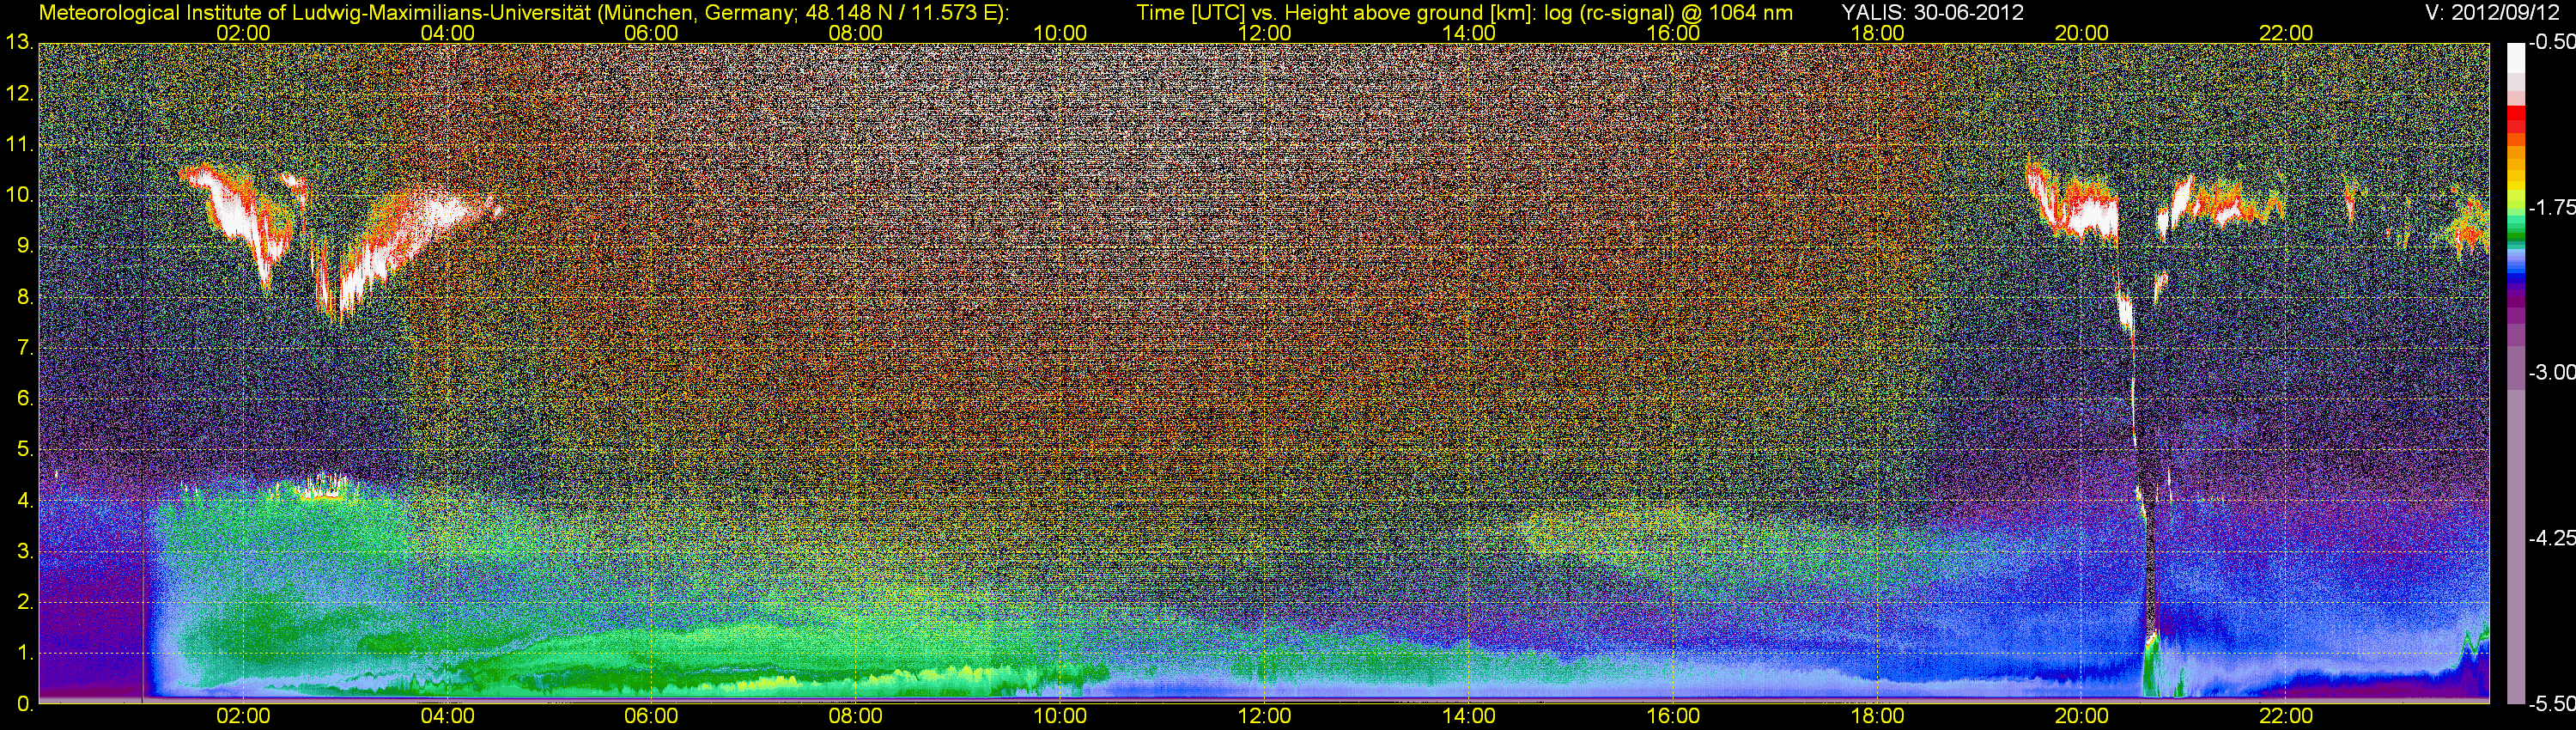Viewport: 2576px width, 730px height.
Task: Click the 10. km height axis label
Action: (x=20, y=195)
